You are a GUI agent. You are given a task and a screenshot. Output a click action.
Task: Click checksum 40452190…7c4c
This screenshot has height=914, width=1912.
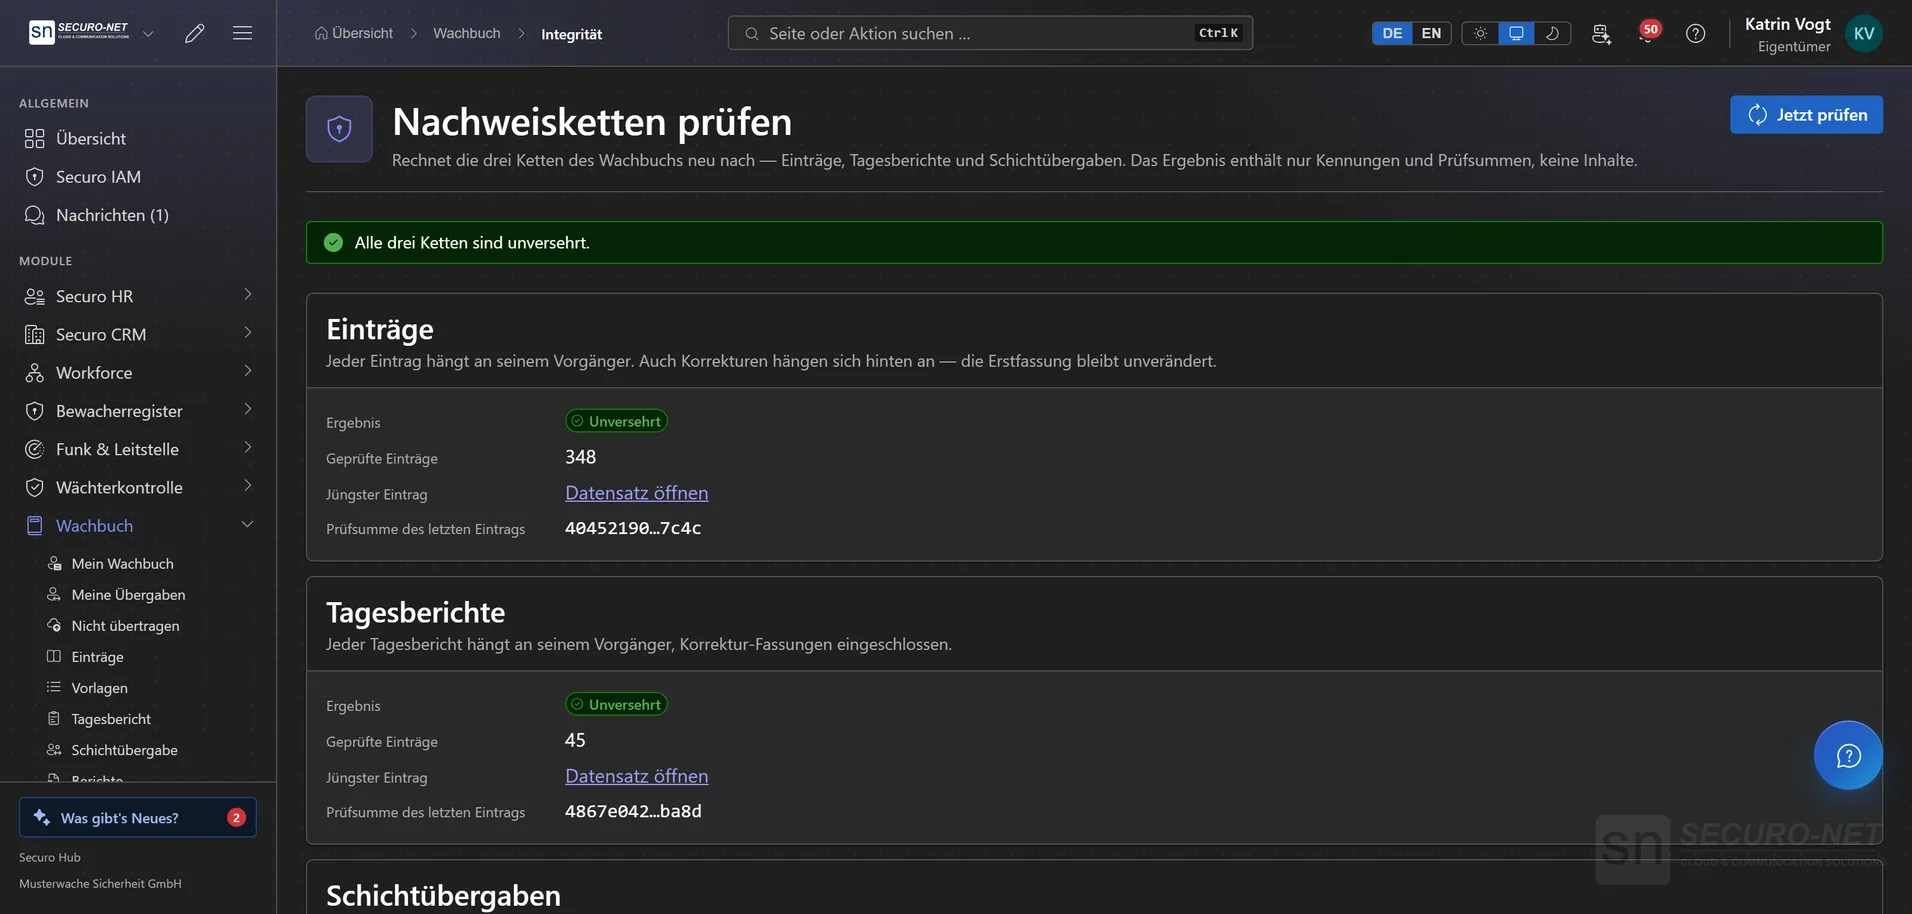[633, 528]
